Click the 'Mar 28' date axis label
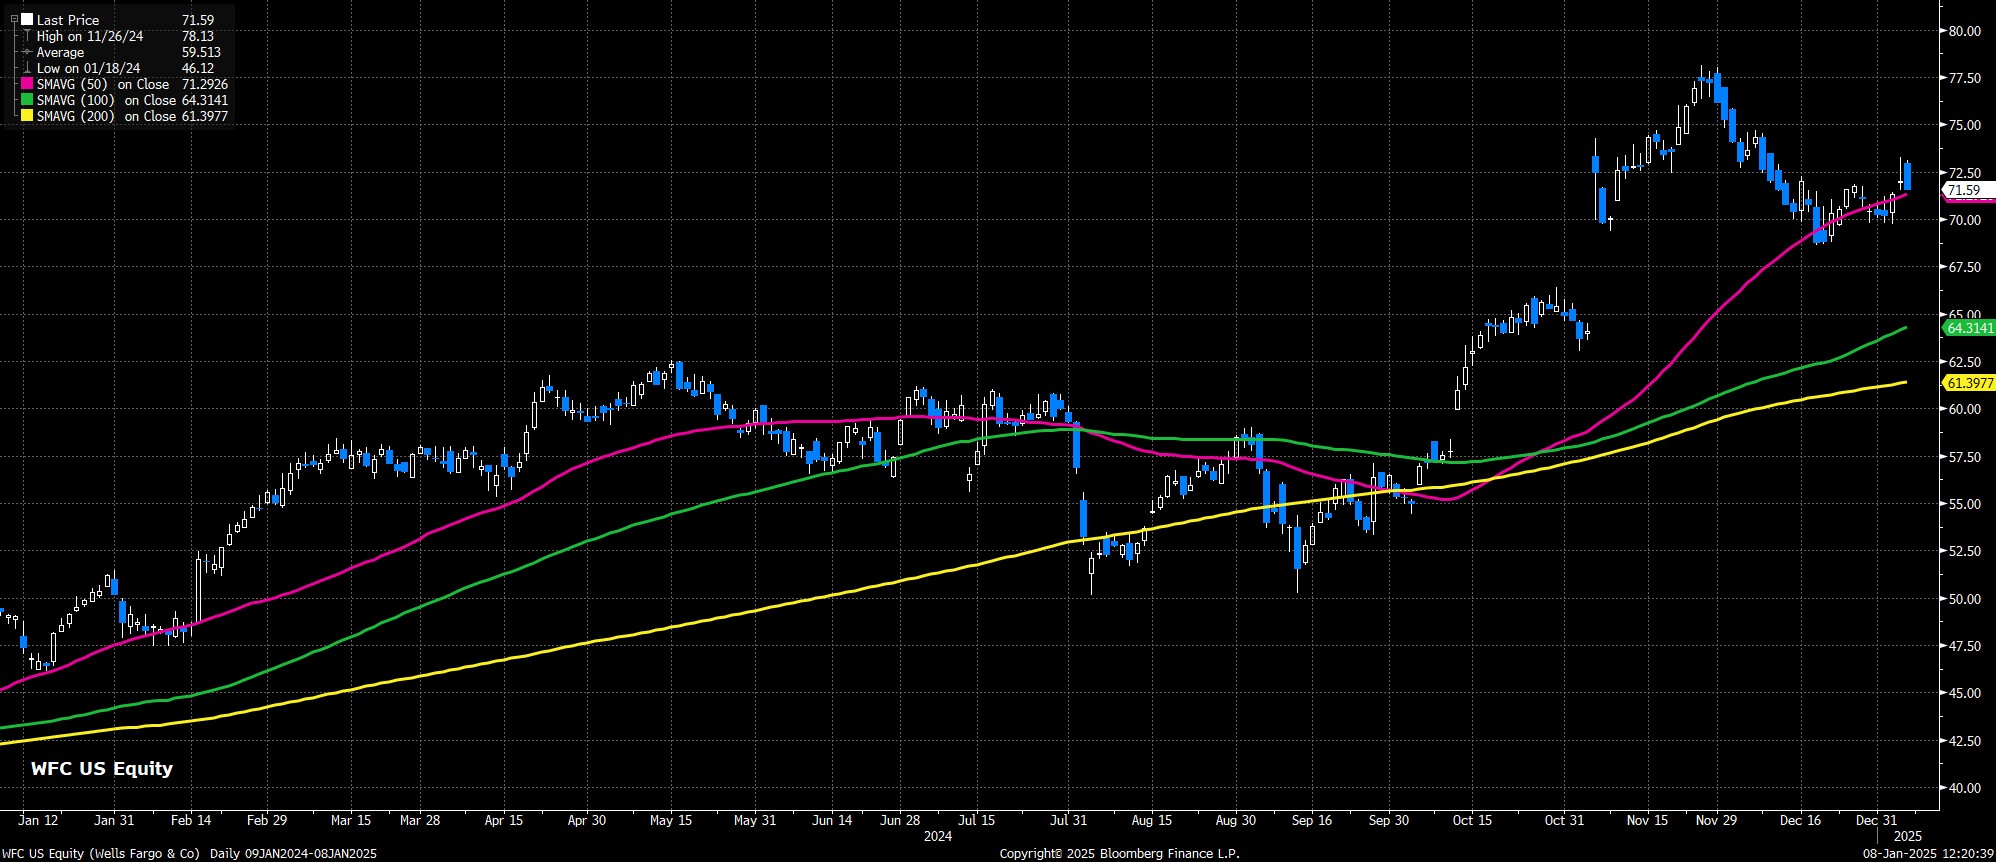This screenshot has width=1996, height=862. 420,820
